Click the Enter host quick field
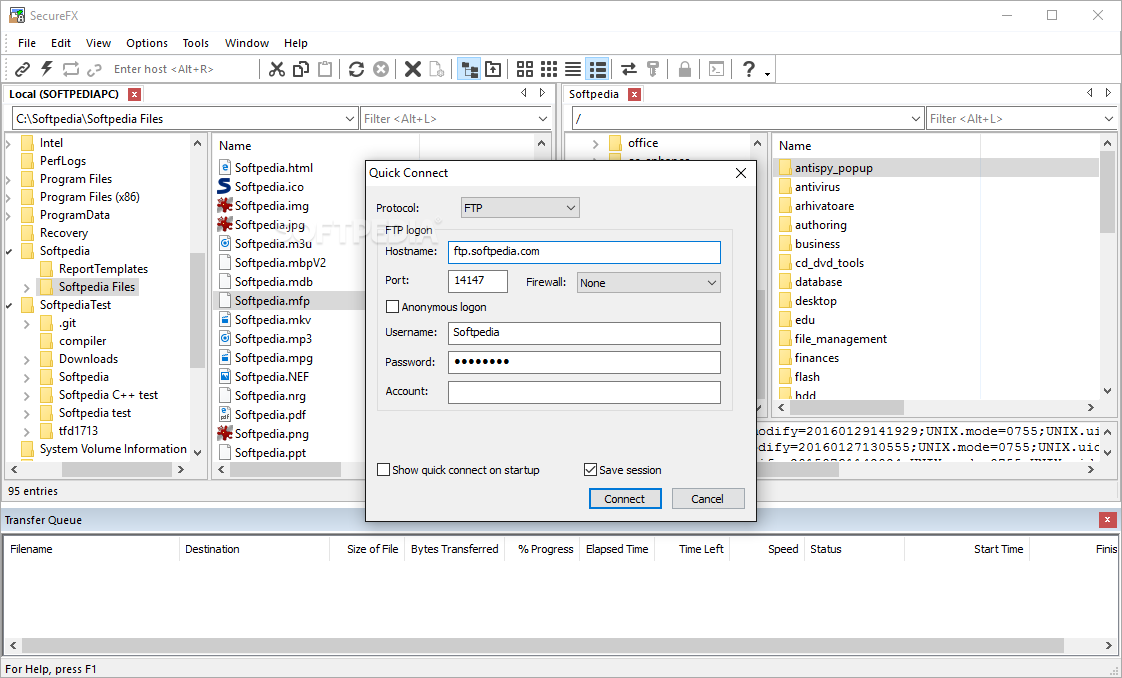 tap(183, 69)
